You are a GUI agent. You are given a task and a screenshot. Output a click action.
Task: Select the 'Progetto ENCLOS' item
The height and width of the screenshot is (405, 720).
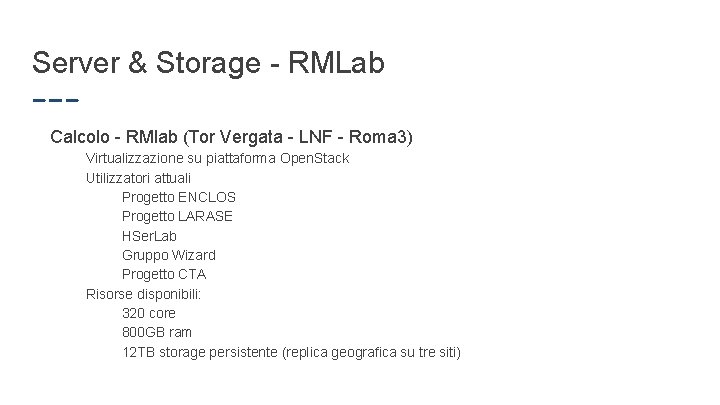coord(178,197)
